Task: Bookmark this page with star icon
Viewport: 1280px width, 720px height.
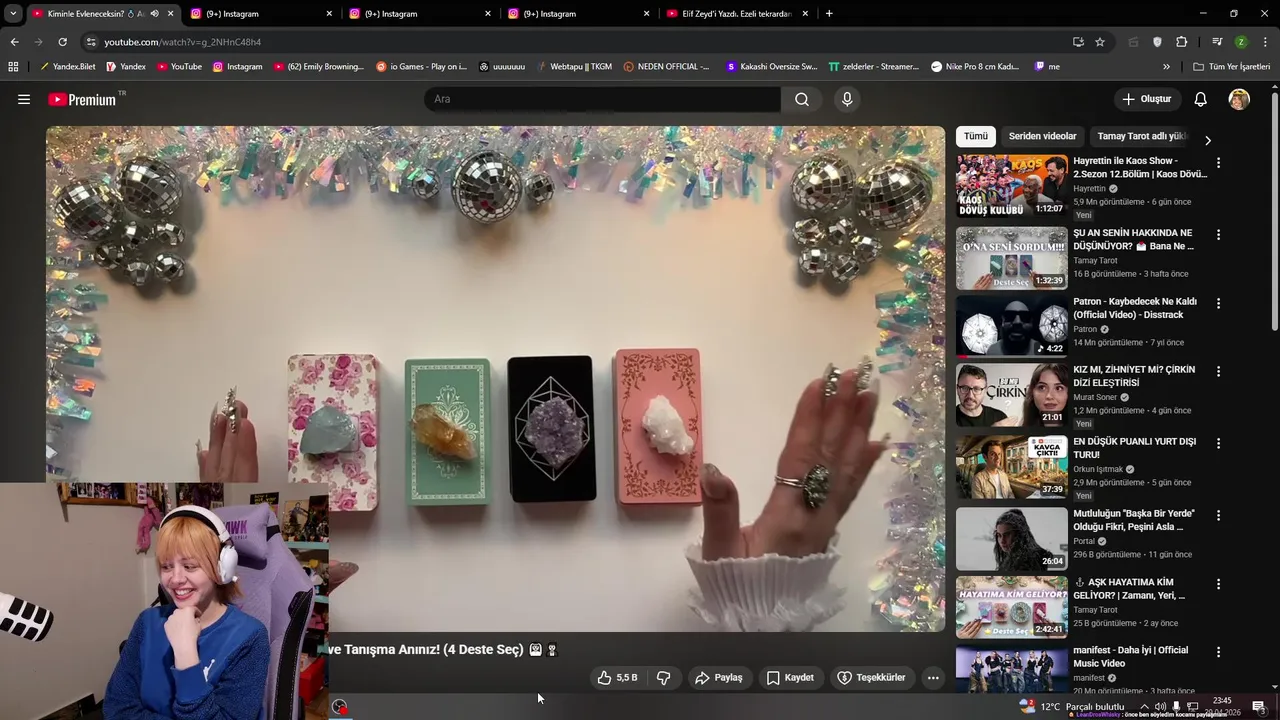Action: click(1100, 42)
